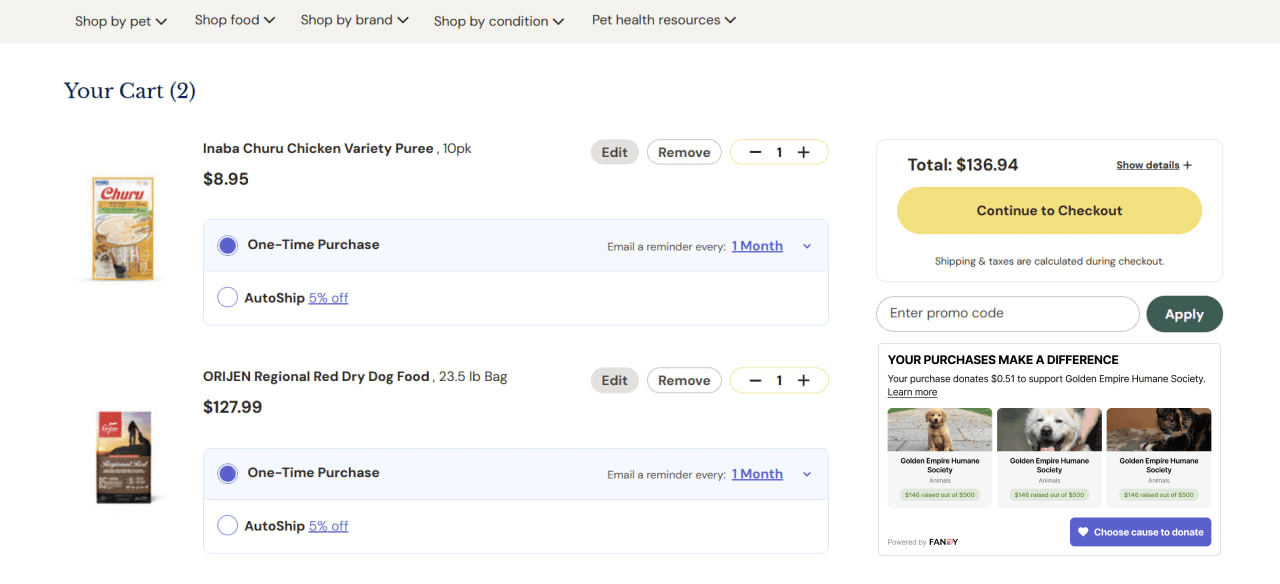Image resolution: width=1280 pixels, height=584 pixels.
Task: Remove ORIJEN dog food from the cart
Action: pos(684,380)
